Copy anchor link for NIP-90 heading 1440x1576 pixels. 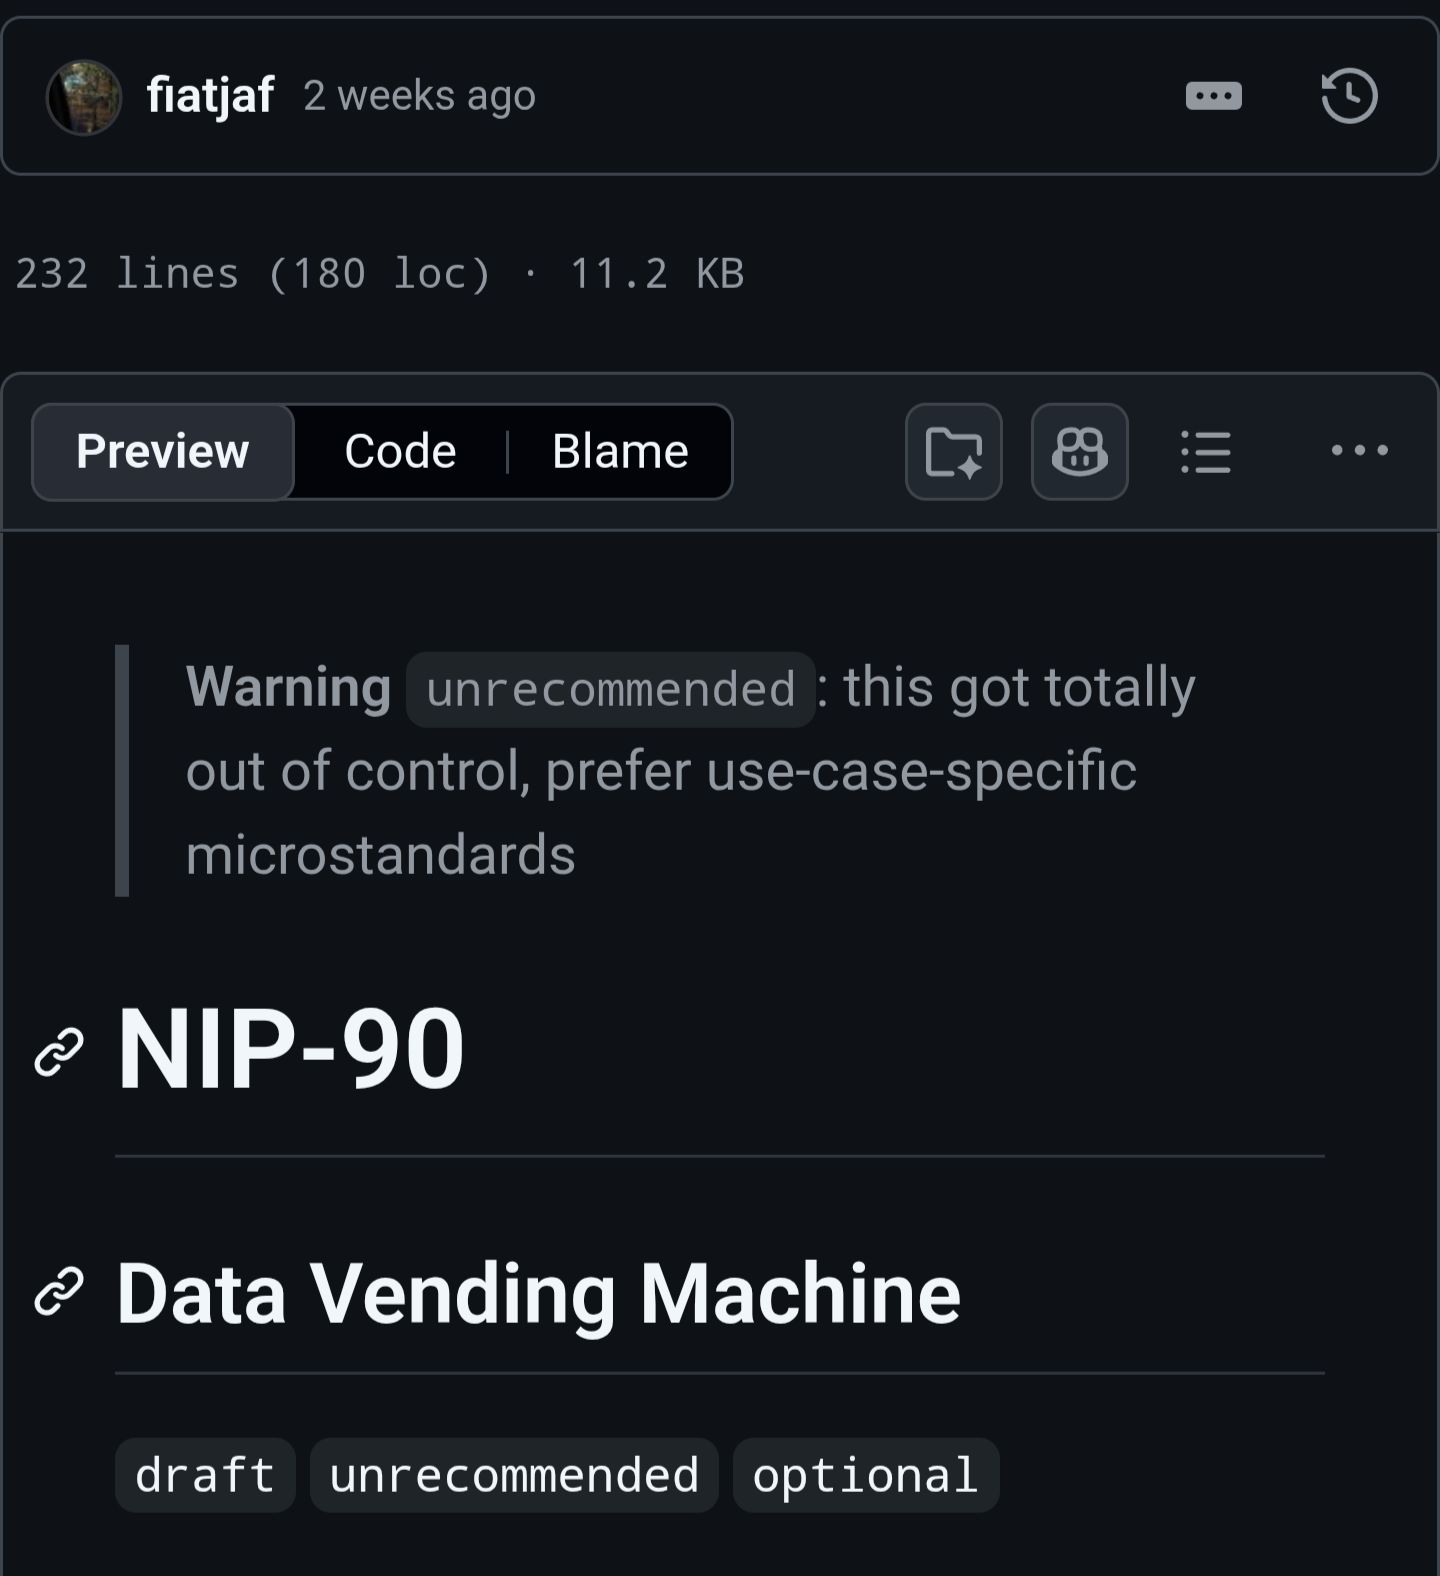[x=59, y=1051]
